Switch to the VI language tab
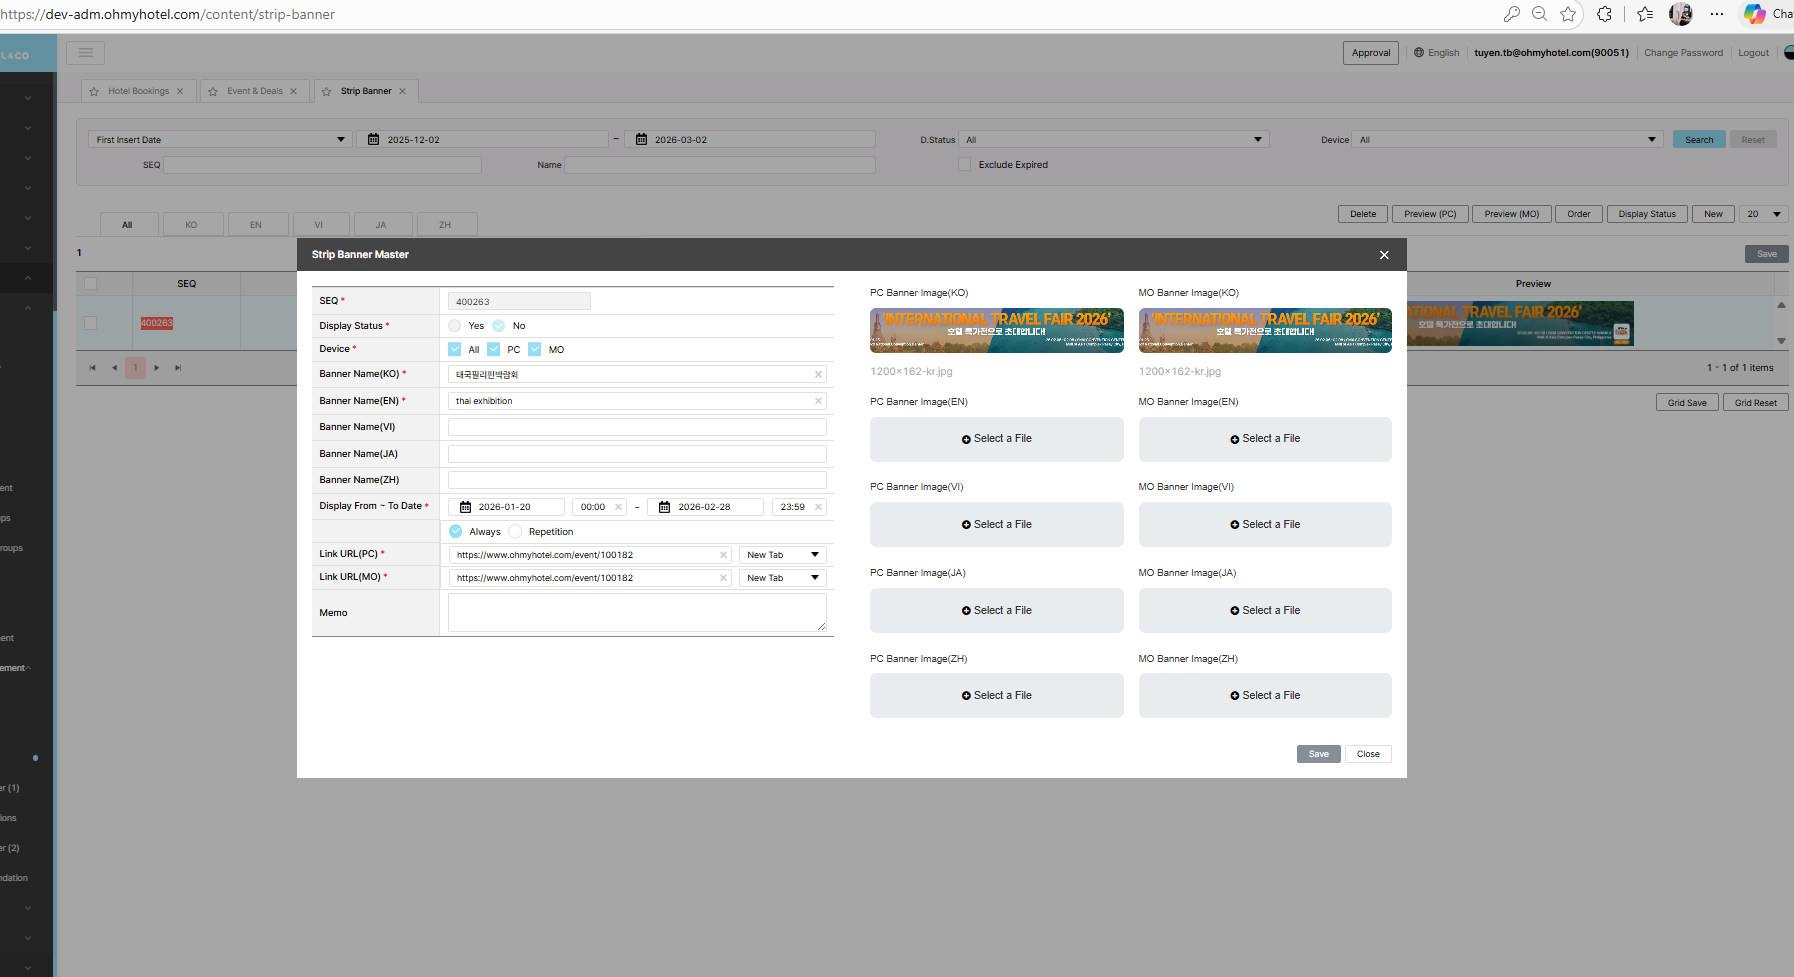 pos(319,225)
